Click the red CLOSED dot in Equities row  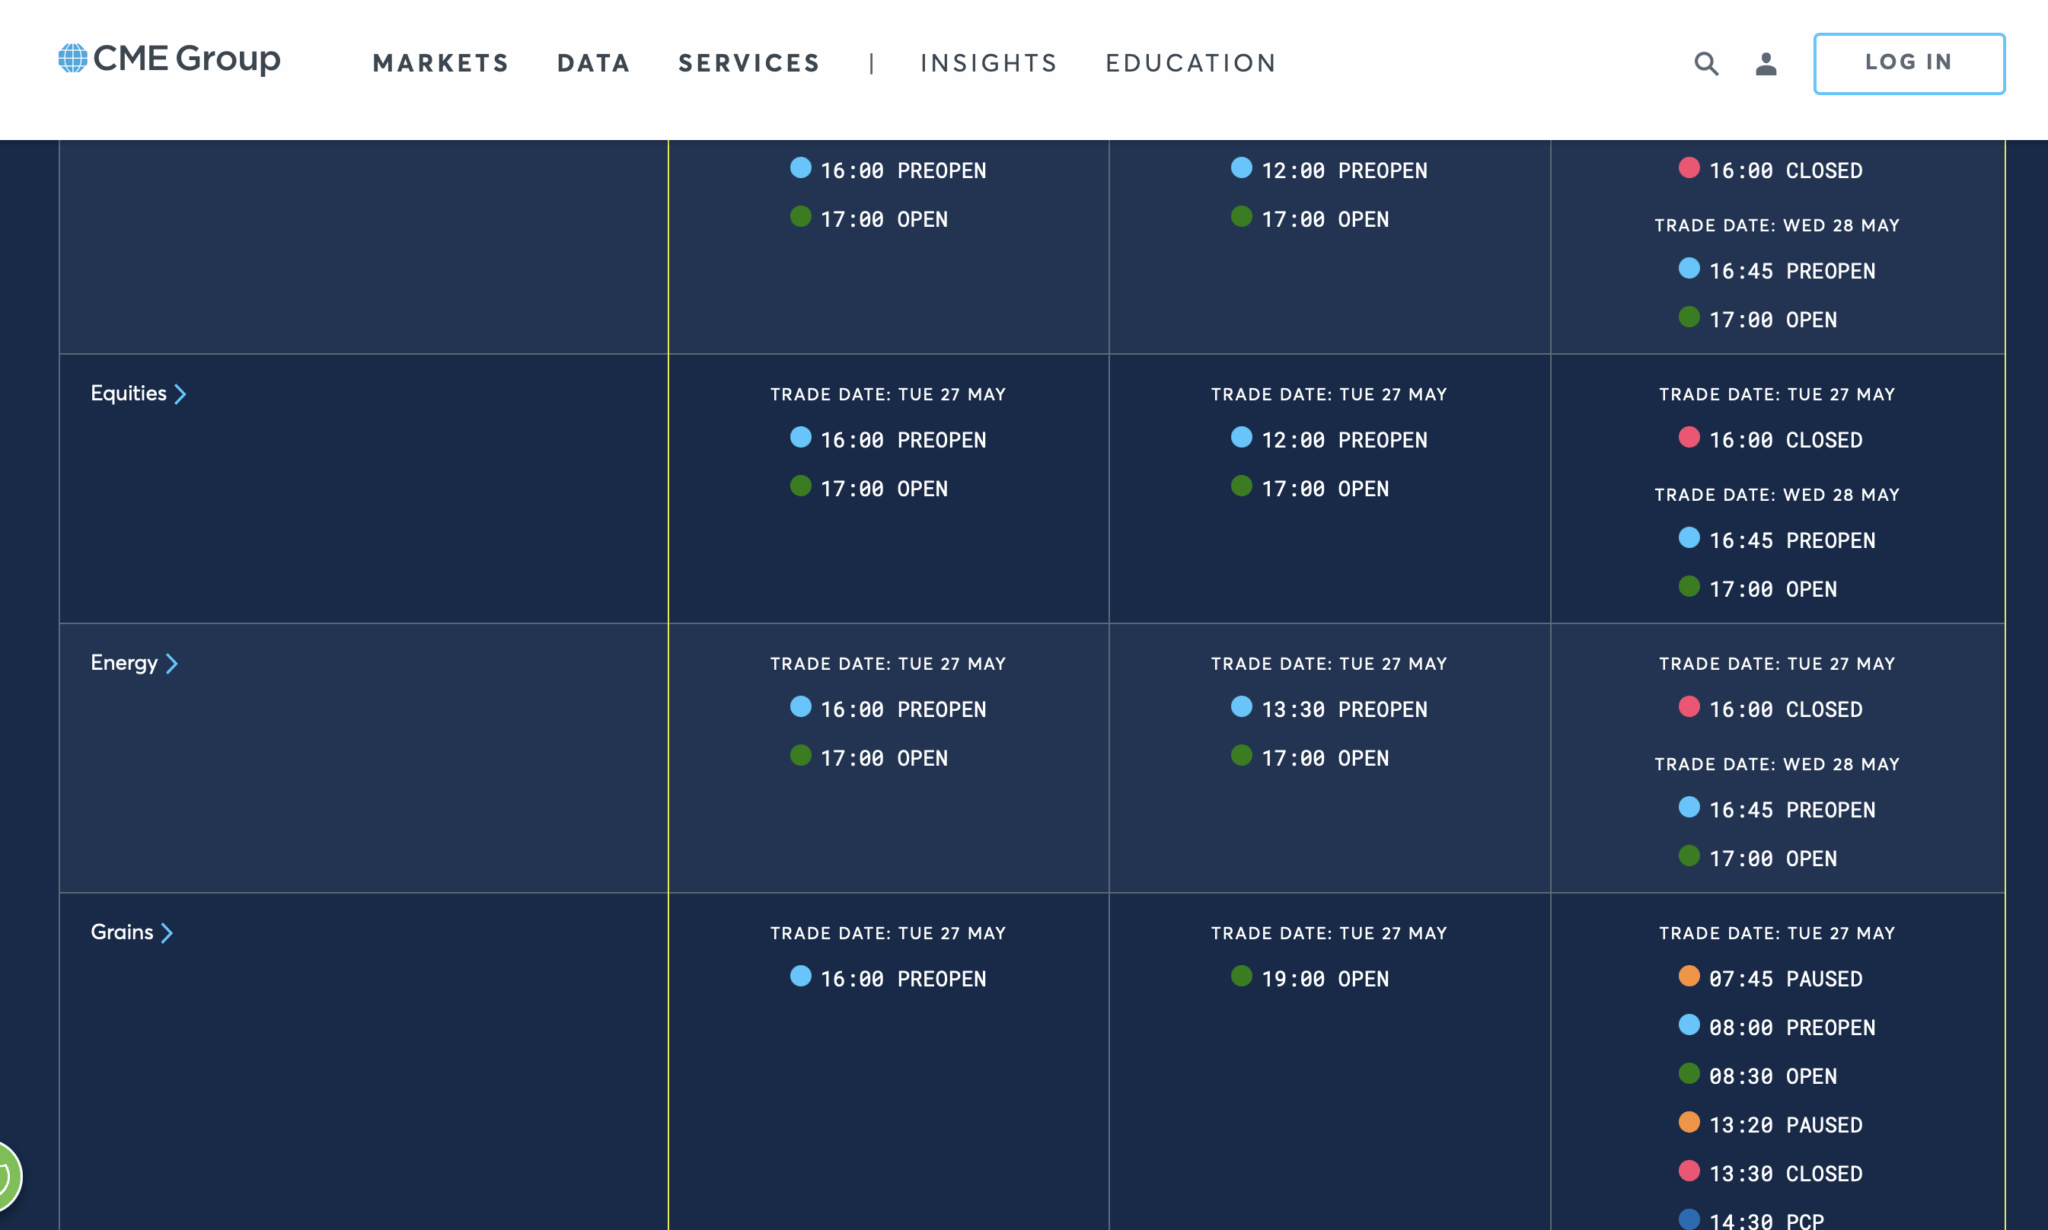point(1689,437)
